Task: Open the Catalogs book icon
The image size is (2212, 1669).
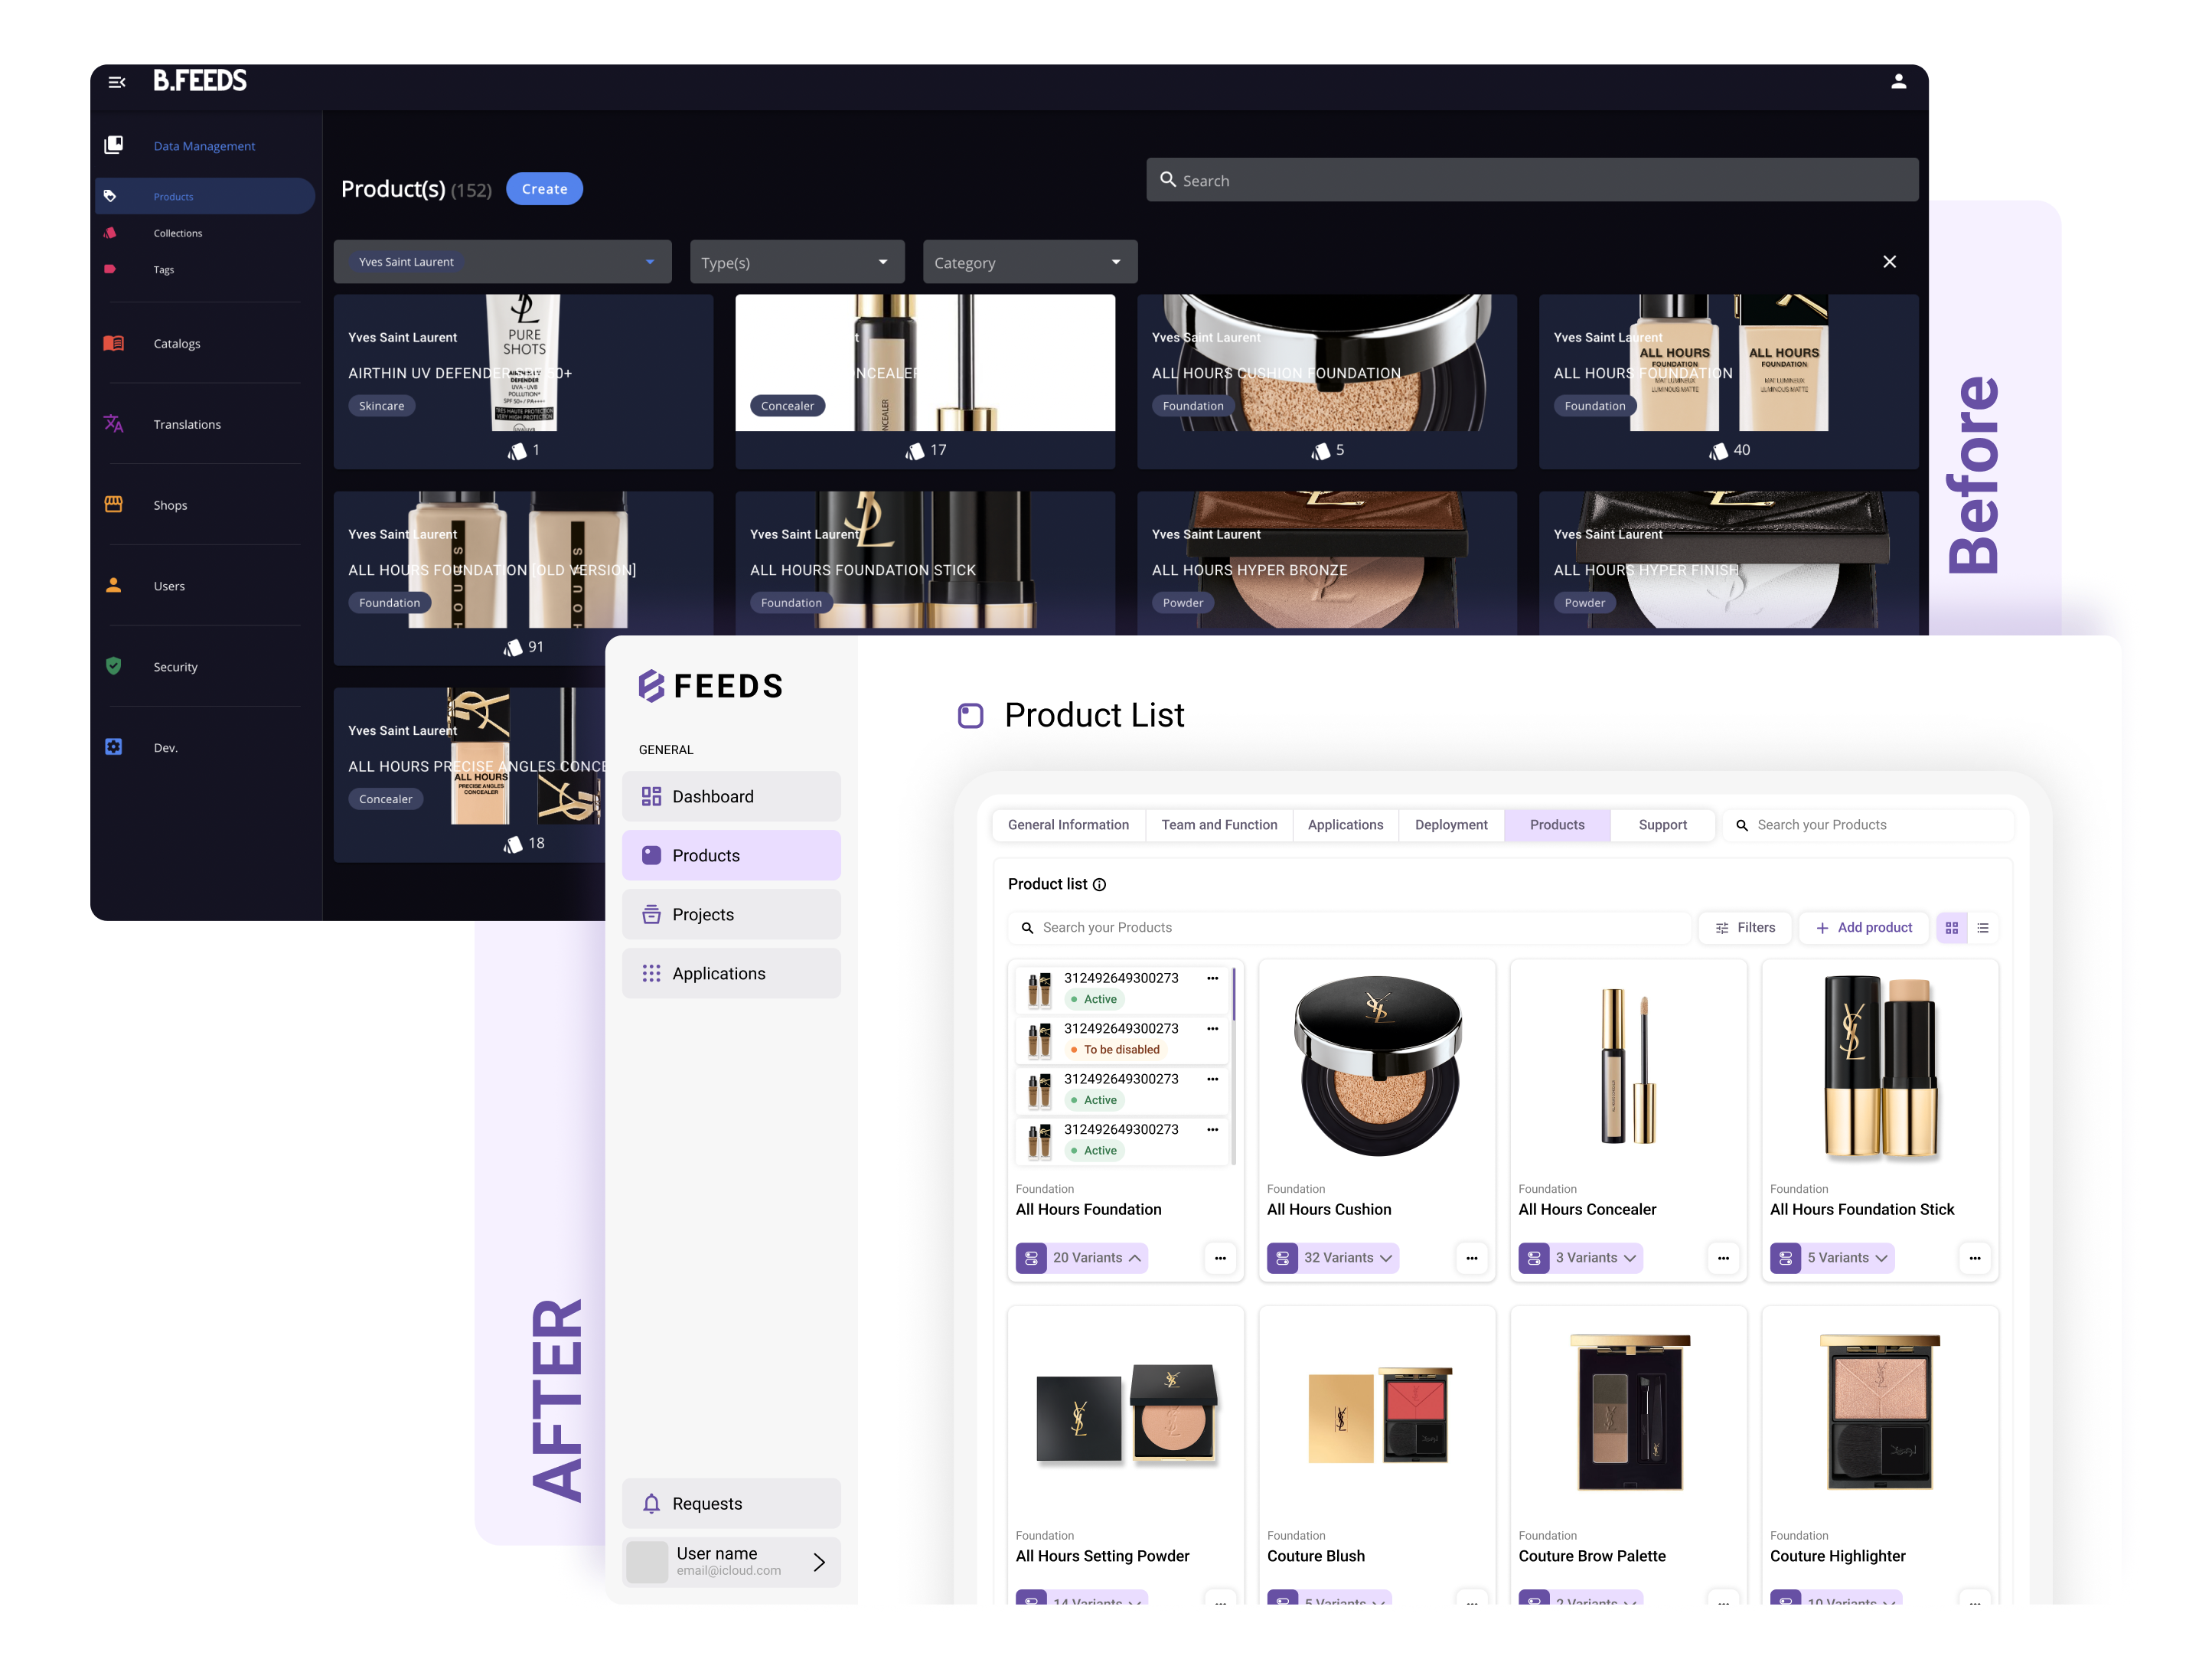Action: tap(114, 343)
